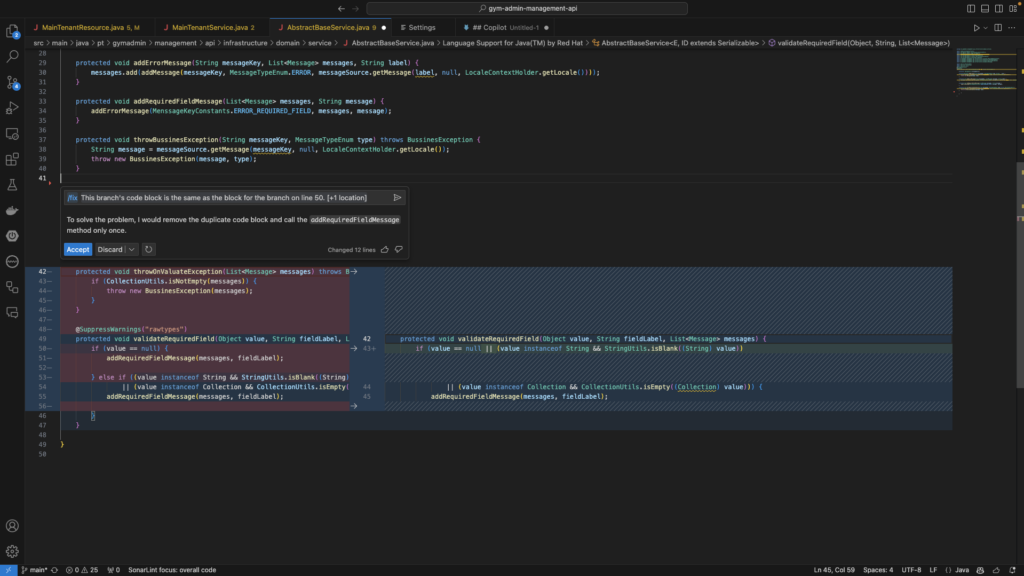This screenshot has height=576, width=1024.
Task: Switch to MainTenantResource.java tab
Action: (90, 27)
